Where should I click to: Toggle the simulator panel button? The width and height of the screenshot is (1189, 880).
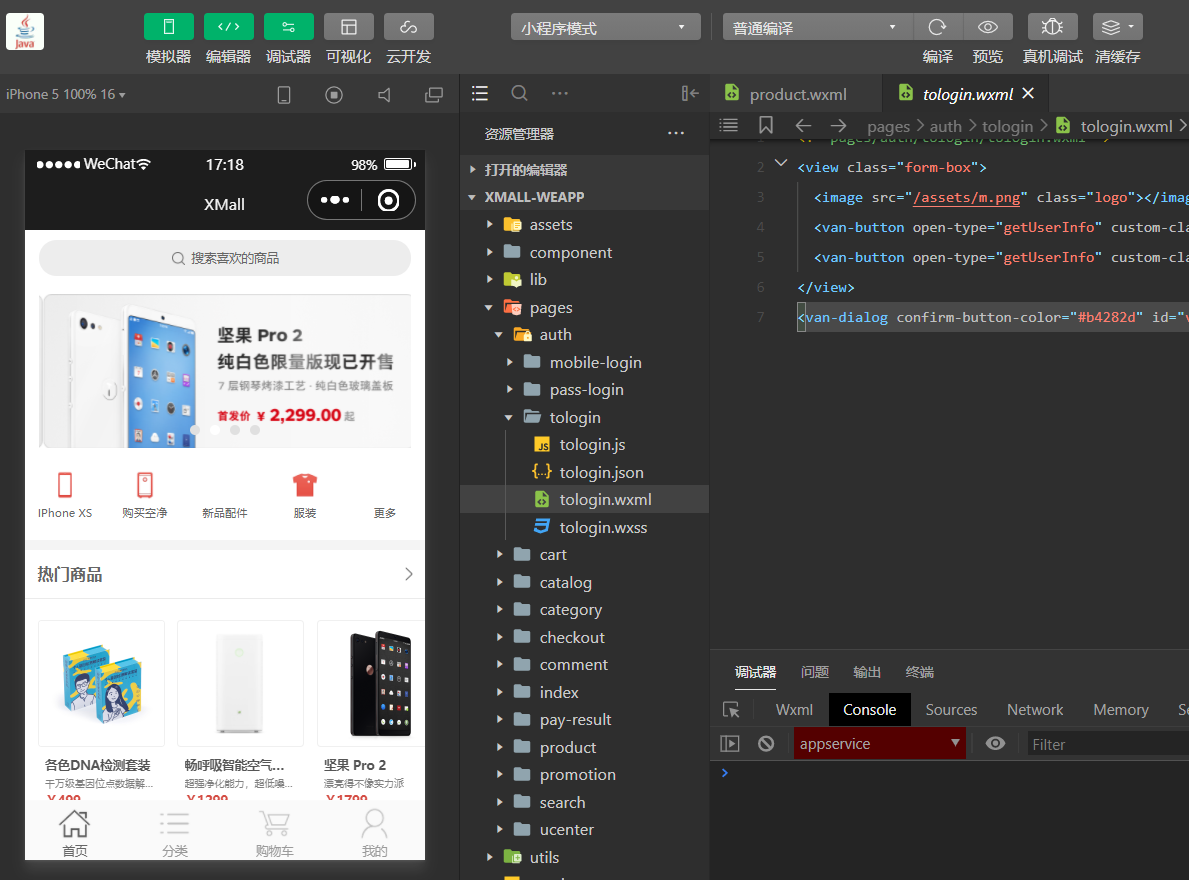[168, 27]
